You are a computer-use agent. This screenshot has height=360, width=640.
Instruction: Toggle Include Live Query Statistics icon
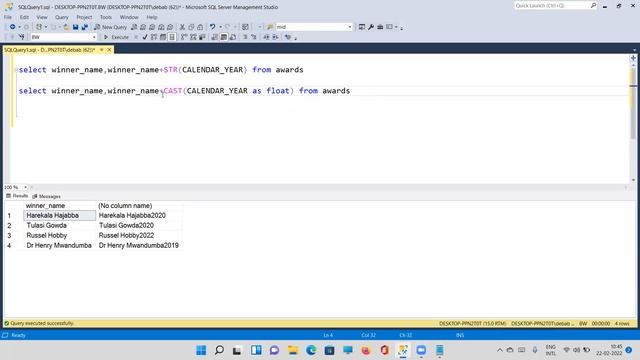193,37
